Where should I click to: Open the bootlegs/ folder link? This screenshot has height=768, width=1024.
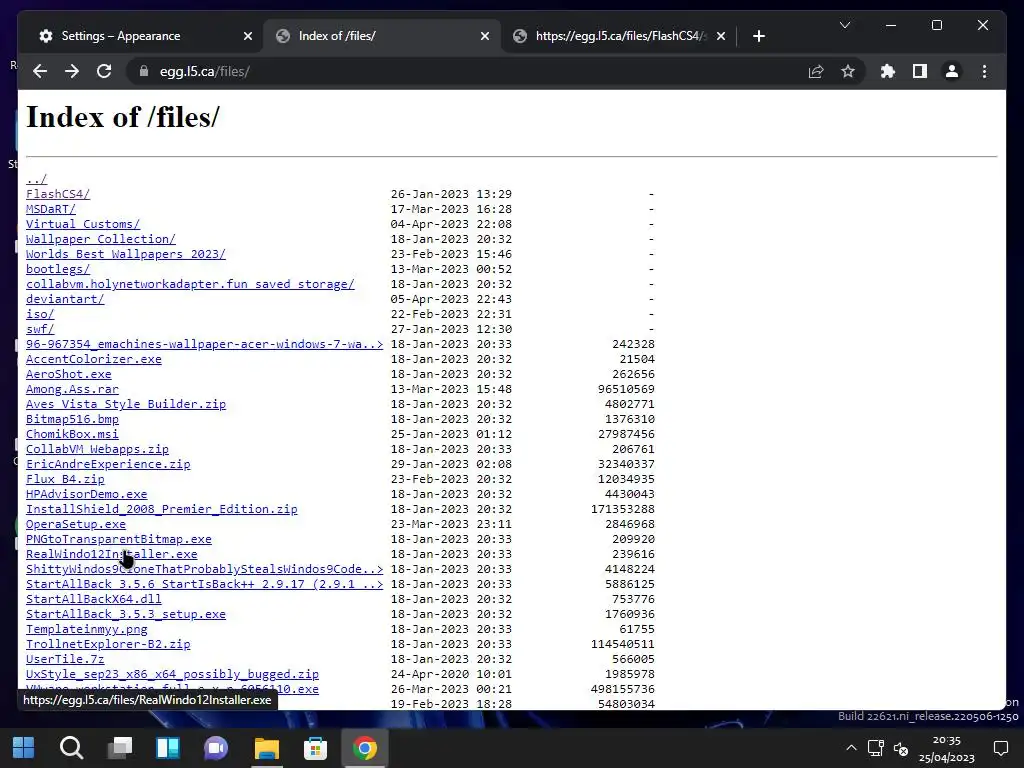pos(58,269)
